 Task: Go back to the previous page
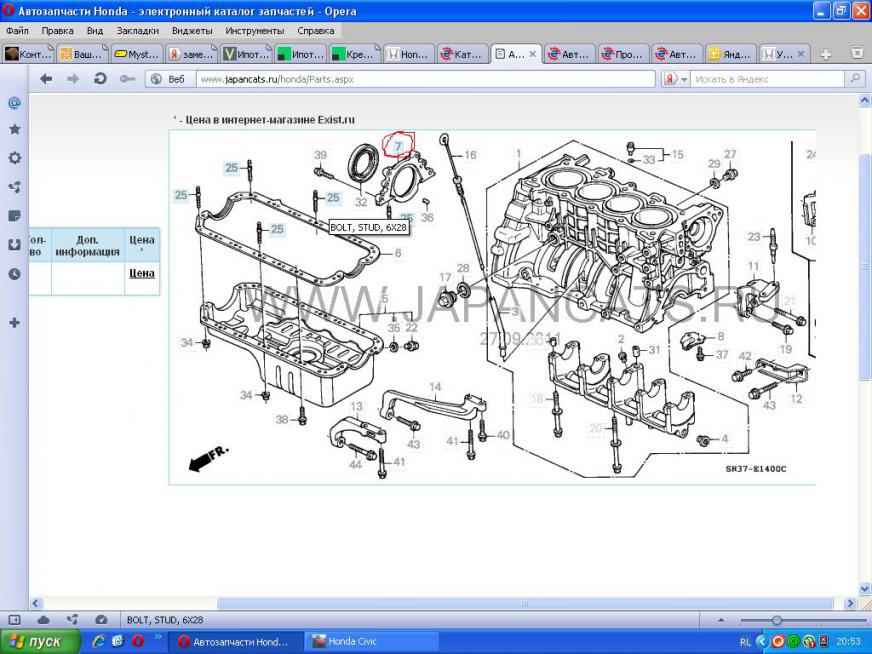pos(46,79)
